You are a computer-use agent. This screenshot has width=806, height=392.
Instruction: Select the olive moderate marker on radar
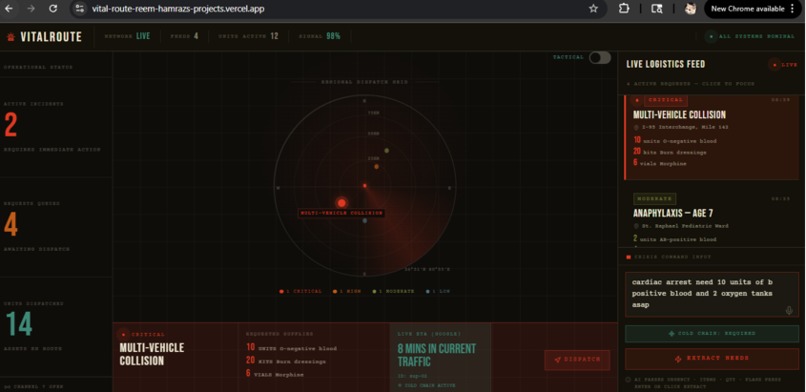click(x=387, y=151)
